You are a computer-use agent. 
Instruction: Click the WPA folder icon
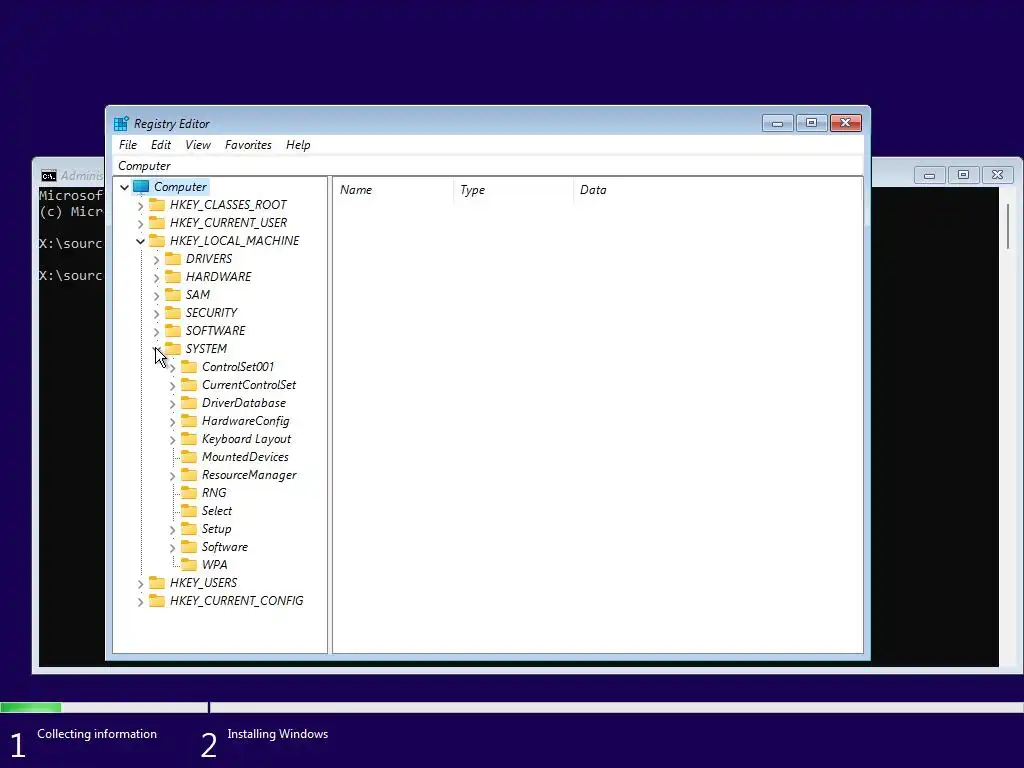189,565
